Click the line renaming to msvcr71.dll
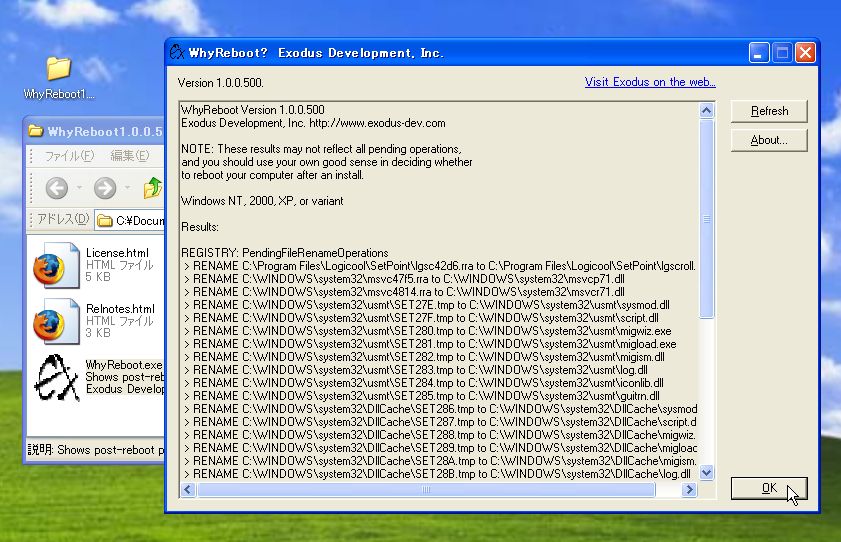 (404, 292)
